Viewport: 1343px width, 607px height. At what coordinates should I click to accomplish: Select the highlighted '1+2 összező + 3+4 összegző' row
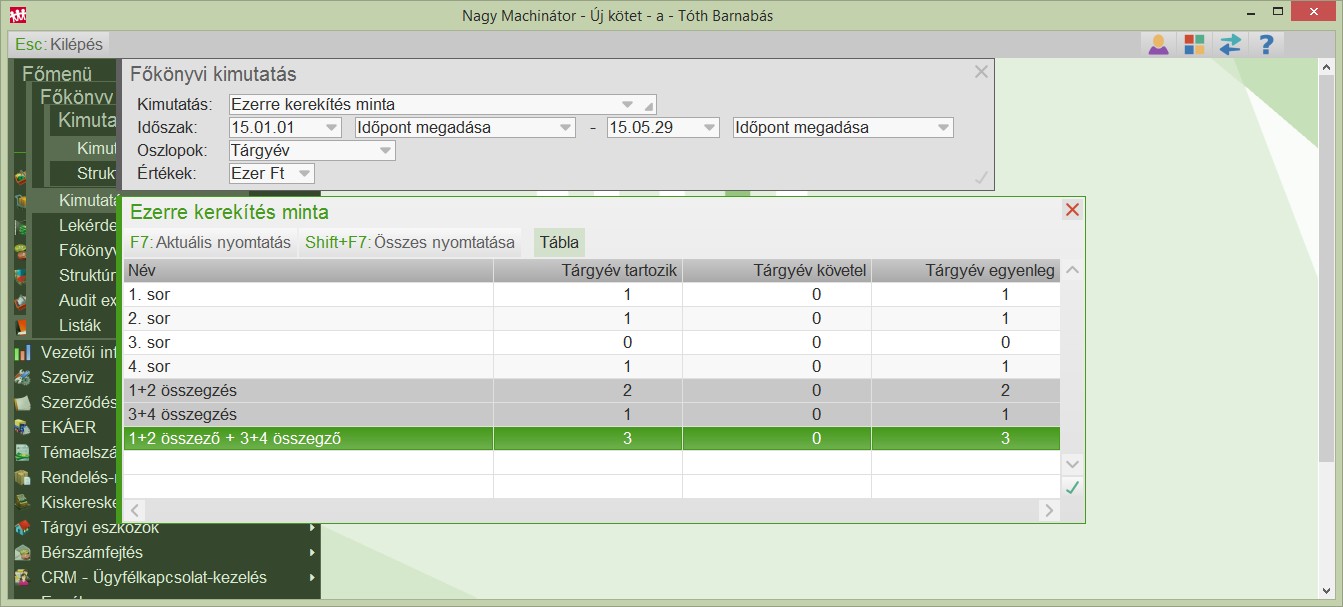pos(591,438)
